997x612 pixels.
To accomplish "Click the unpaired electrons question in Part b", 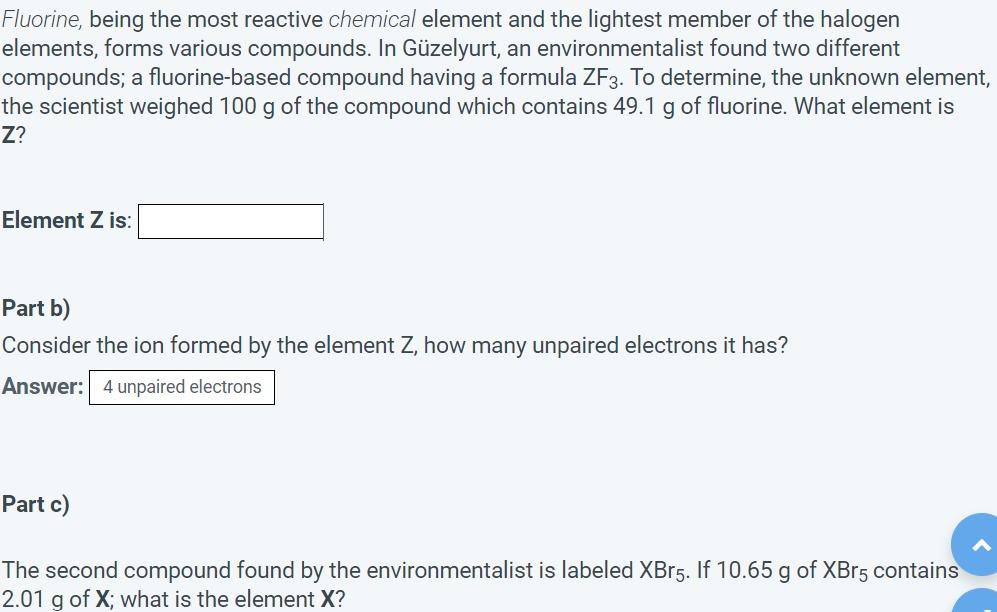I will tap(394, 345).
